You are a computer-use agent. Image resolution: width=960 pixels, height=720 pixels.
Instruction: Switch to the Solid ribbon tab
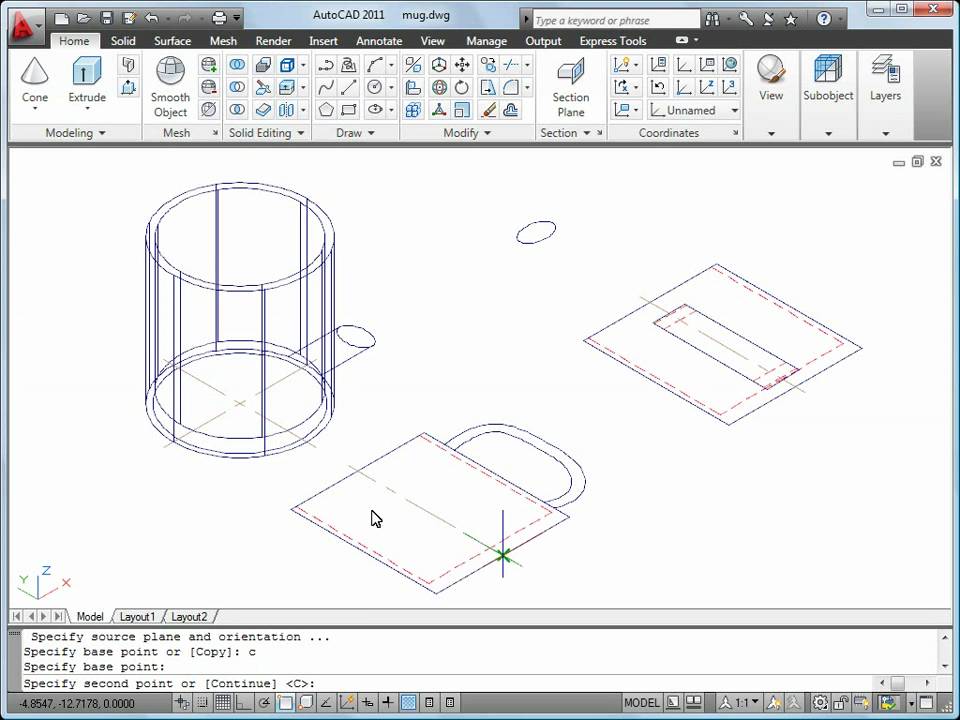click(122, 41)
